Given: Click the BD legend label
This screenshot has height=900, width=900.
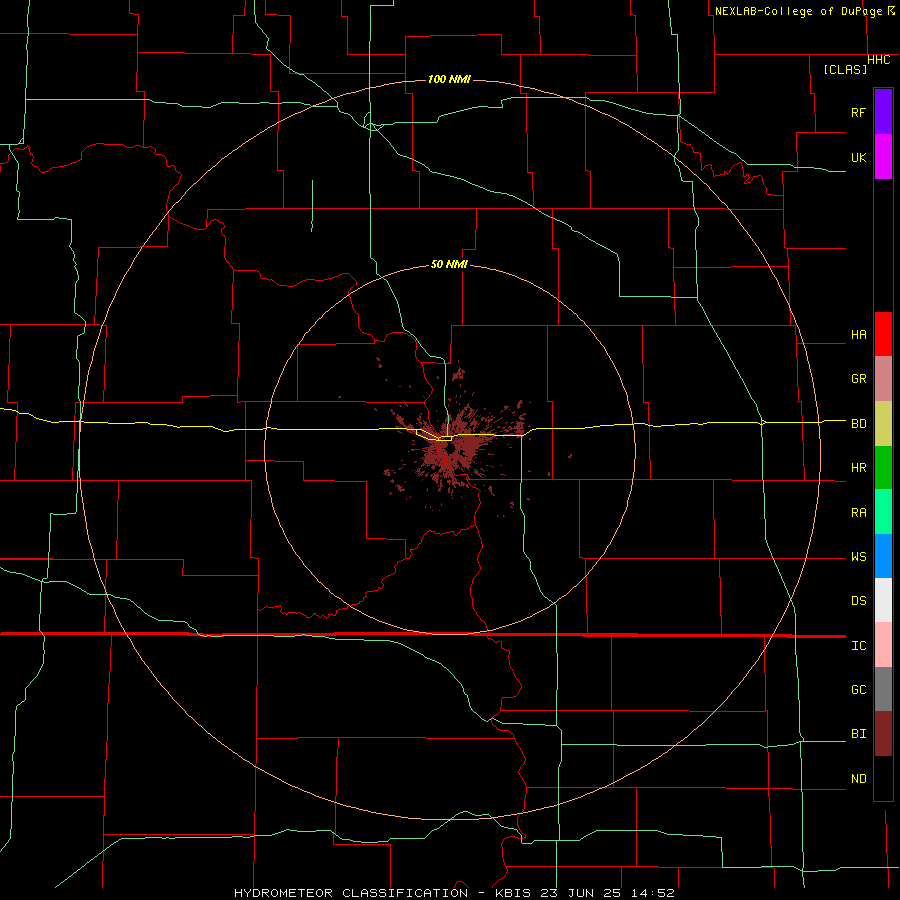Looking at the screenshot, I should (858, 424).
